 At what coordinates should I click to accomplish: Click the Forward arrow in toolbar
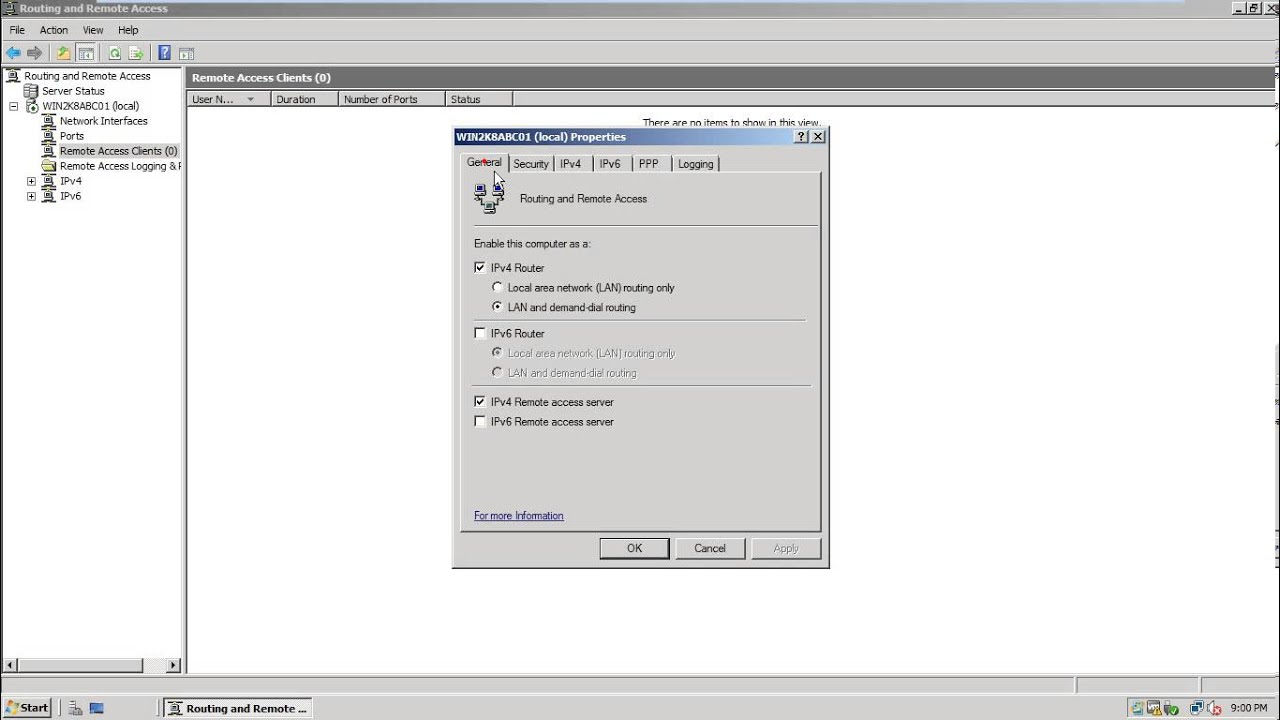pos(35,53)
